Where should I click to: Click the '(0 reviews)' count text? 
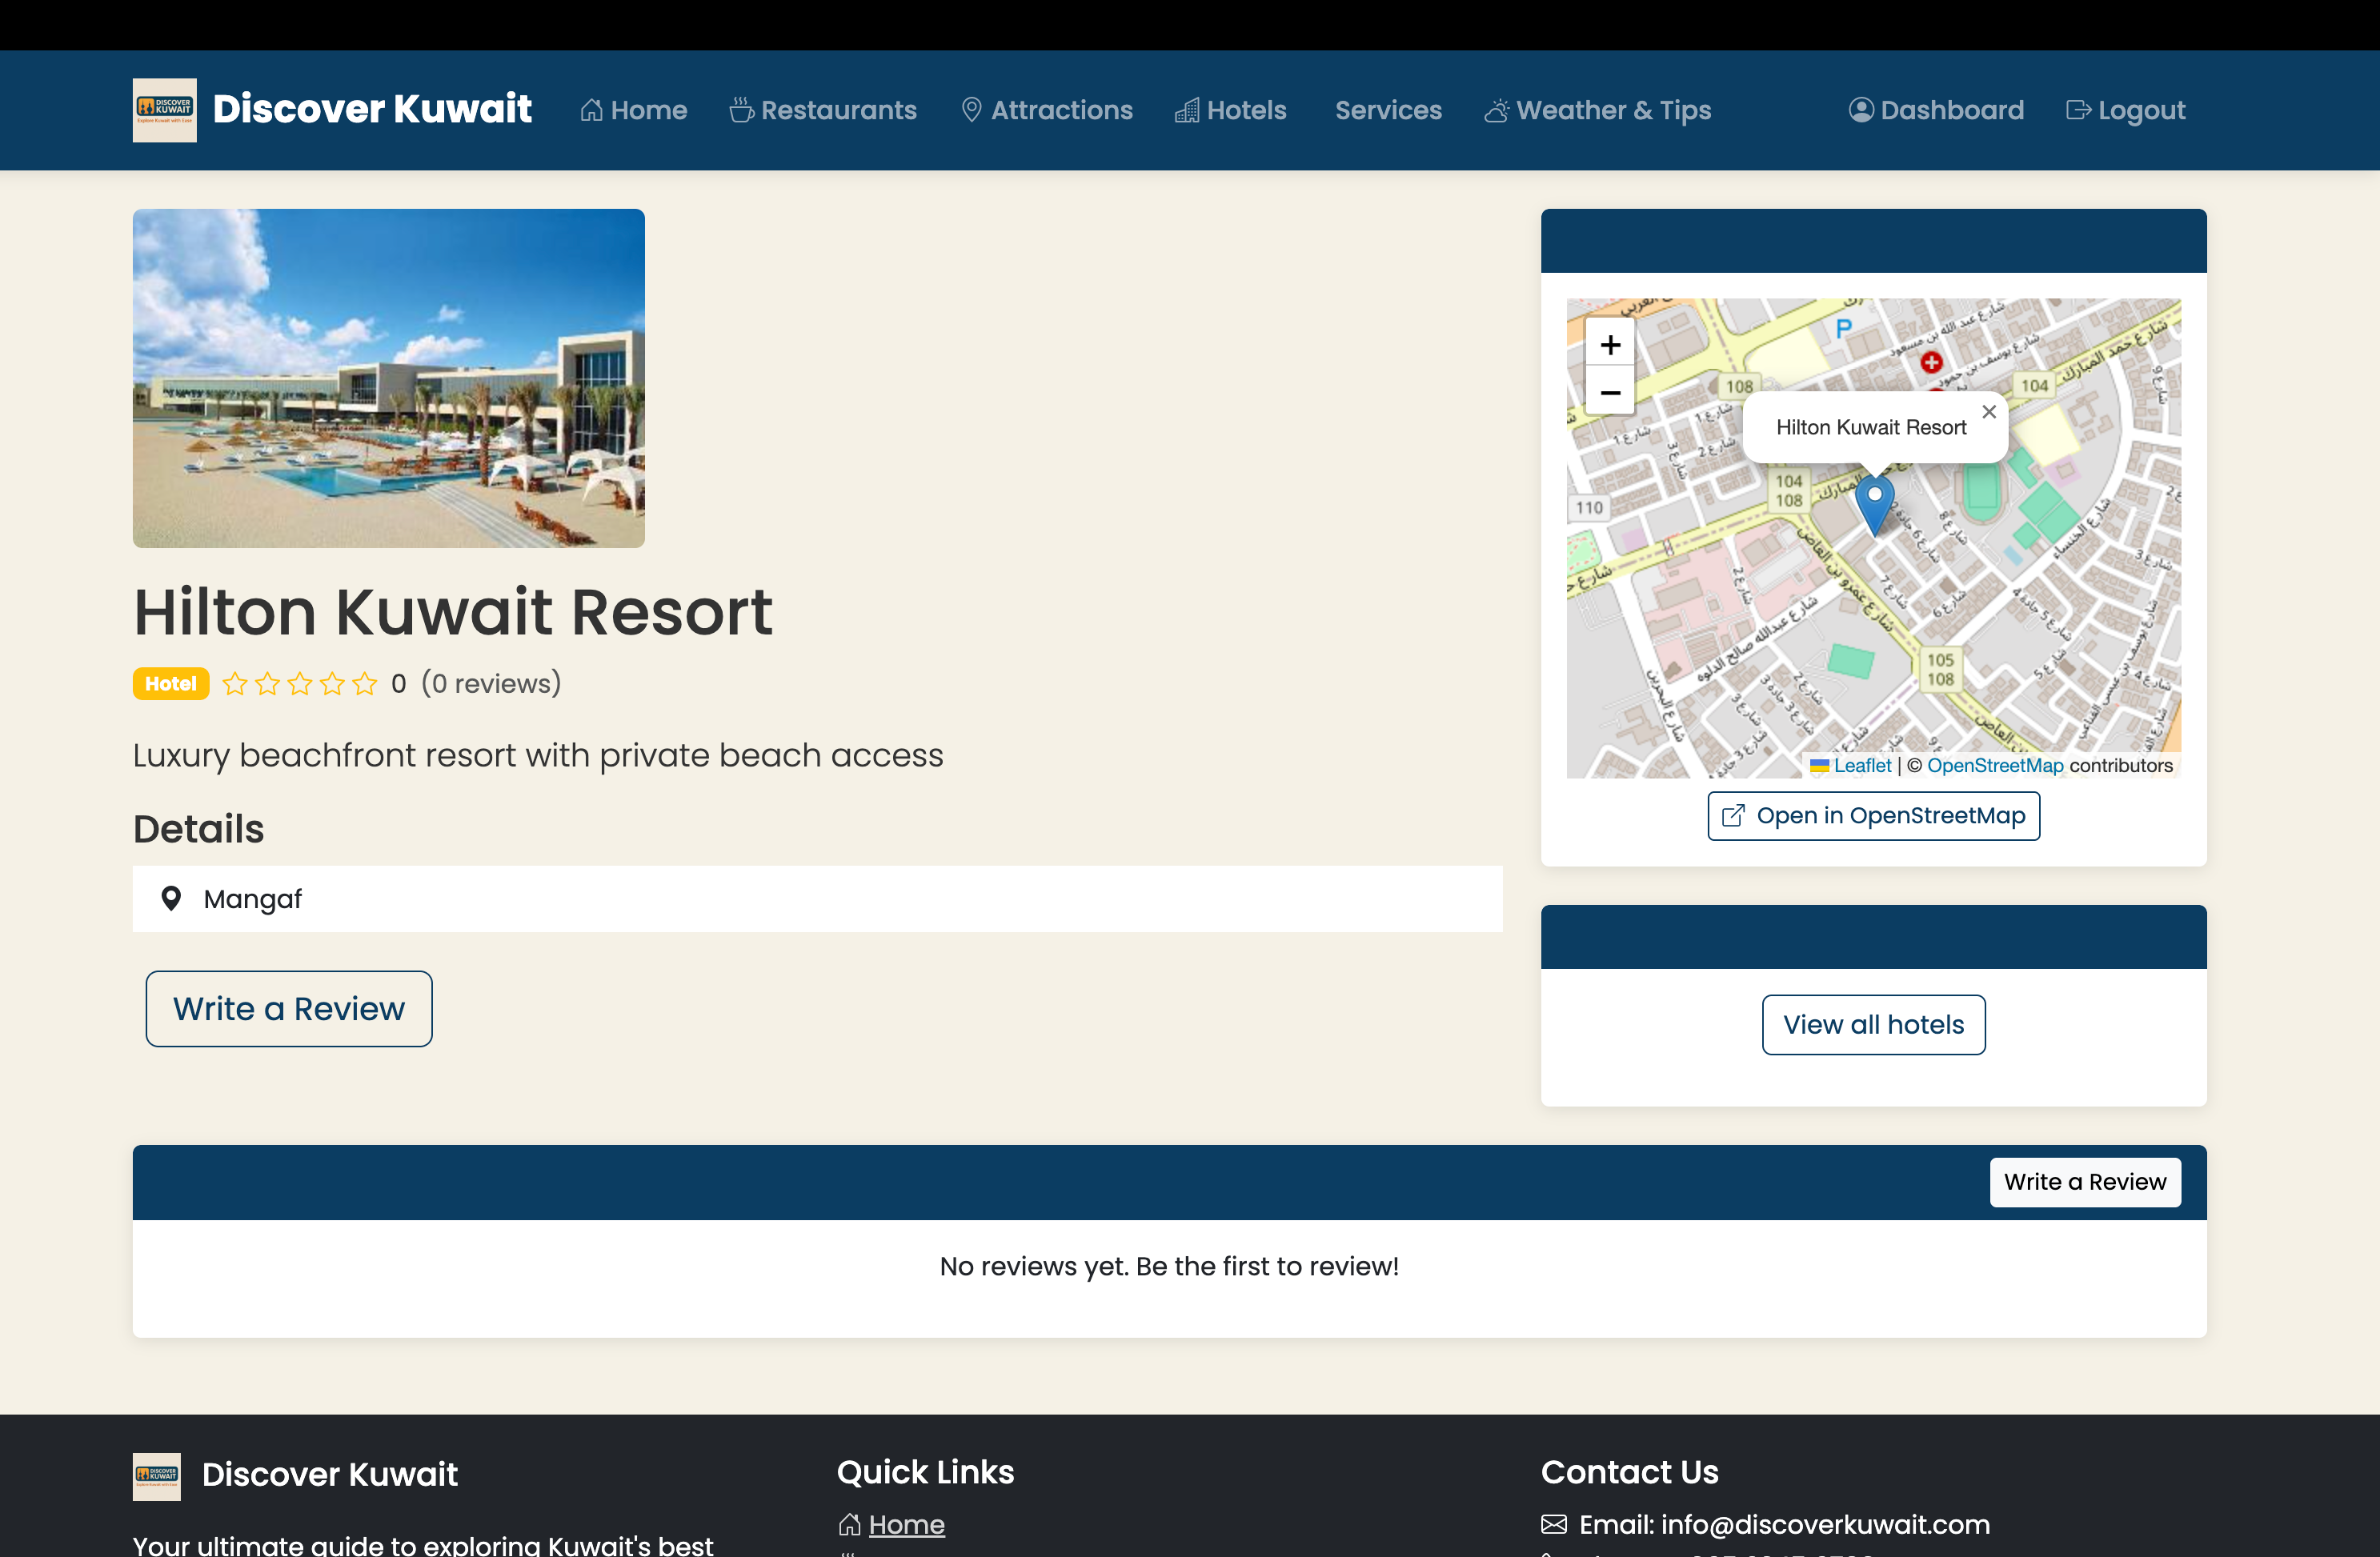click(491, 684)
